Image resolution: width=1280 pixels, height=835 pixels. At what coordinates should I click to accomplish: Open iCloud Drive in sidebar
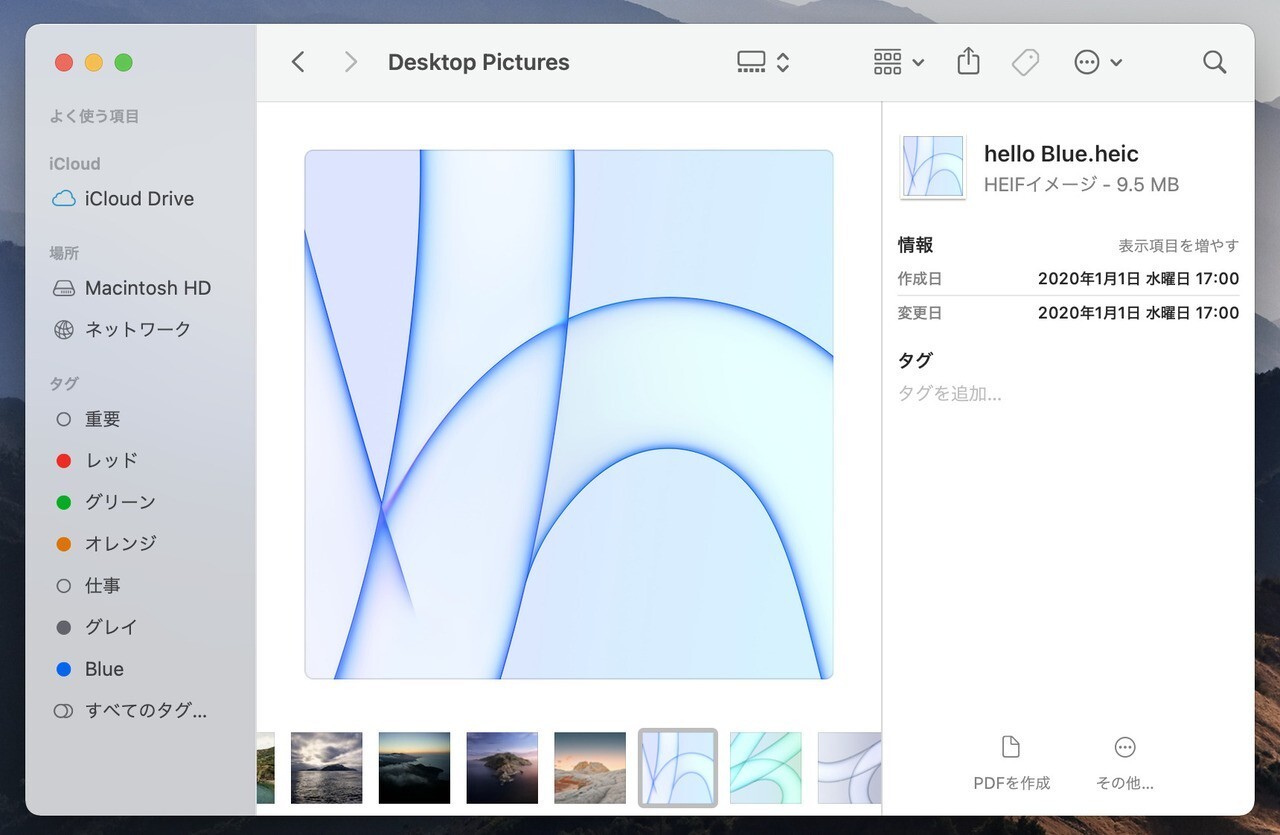(x=124, y=199)
